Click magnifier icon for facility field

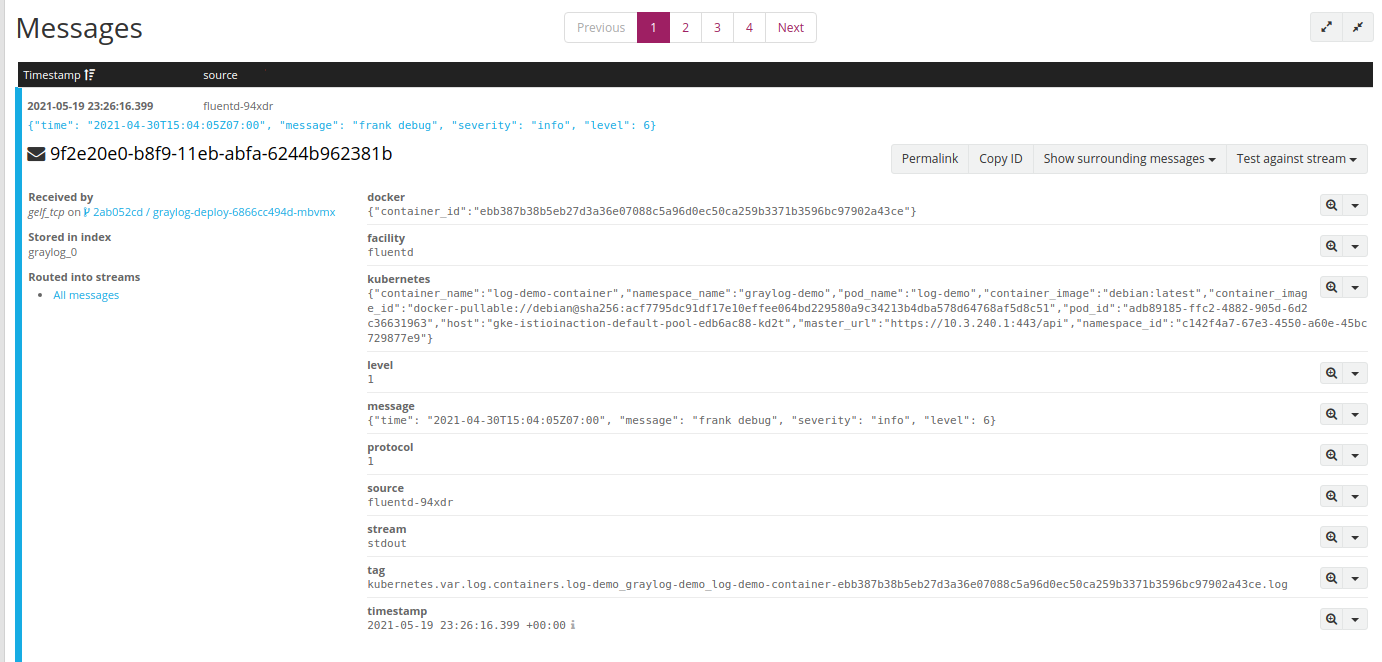pyautogui.click(x=1331, y=246)
